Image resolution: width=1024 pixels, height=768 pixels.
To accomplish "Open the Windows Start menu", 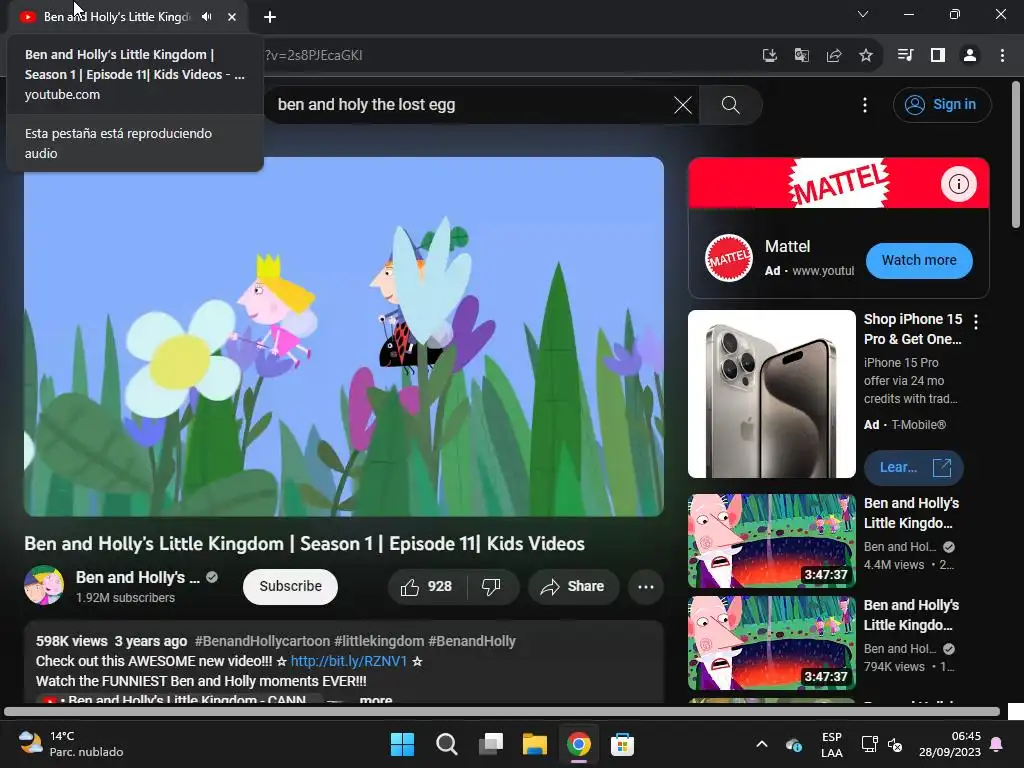I will point(402,744).
